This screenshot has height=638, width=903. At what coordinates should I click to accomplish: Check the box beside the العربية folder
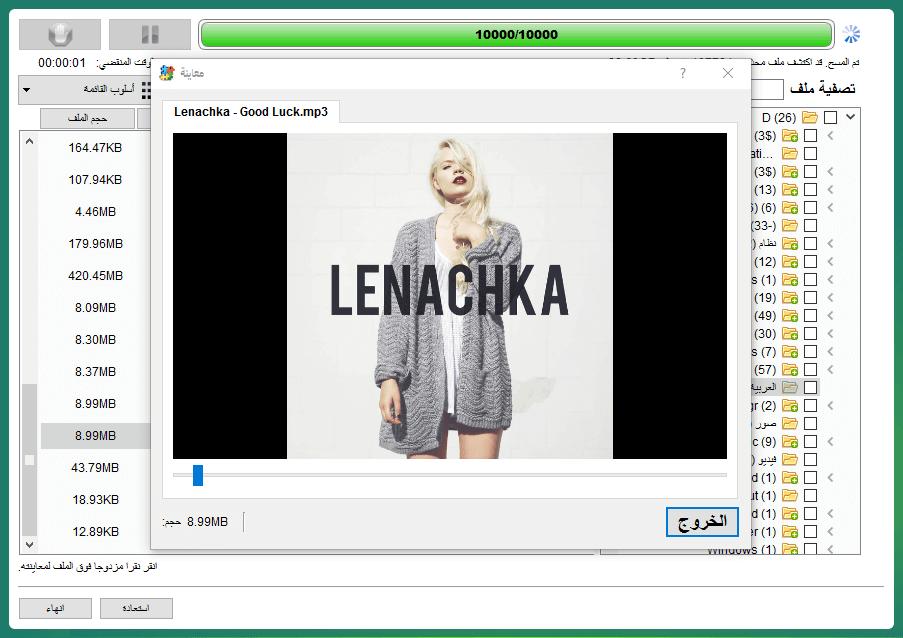click(x=810, y=388)
